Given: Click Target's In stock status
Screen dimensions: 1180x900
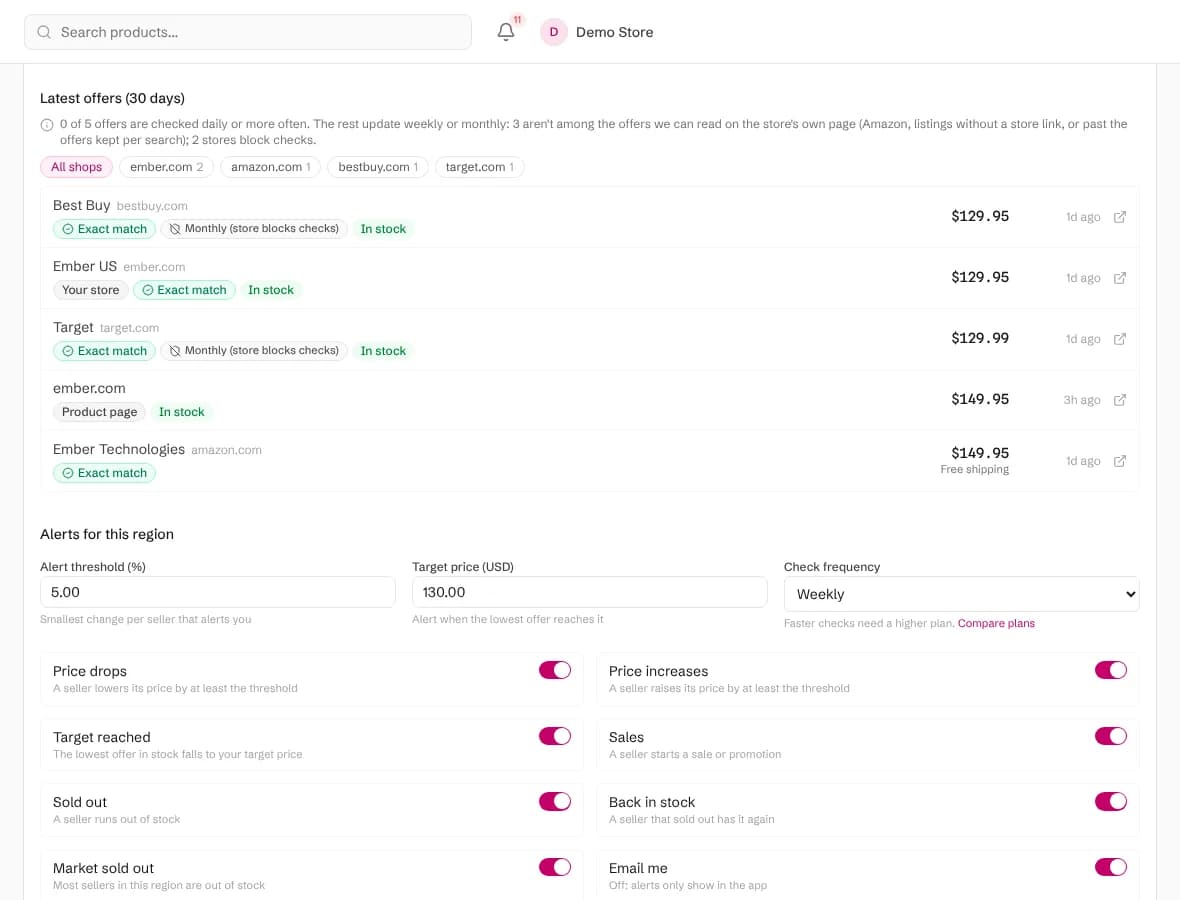Looking at the screenshot, I should (x=383, y=351).
